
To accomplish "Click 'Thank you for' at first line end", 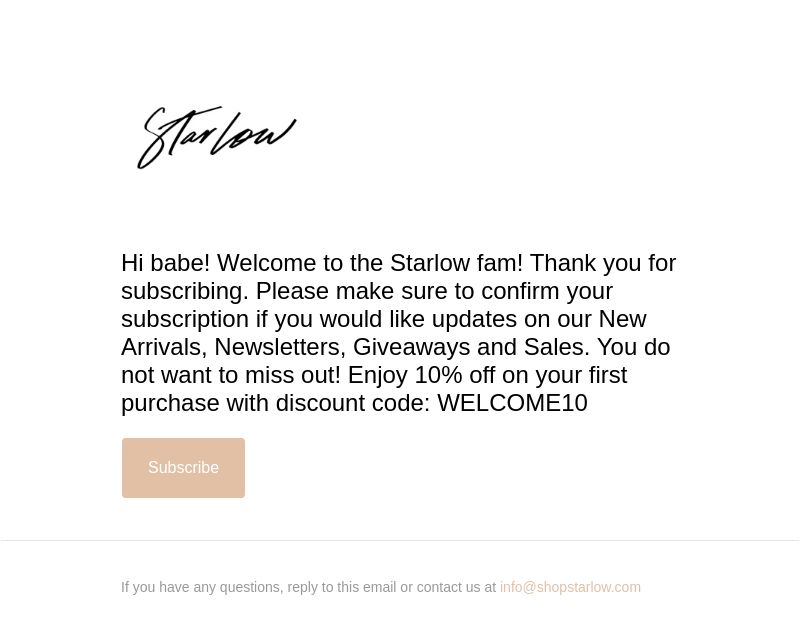I will pyautogui.click(x=603, y=263).
